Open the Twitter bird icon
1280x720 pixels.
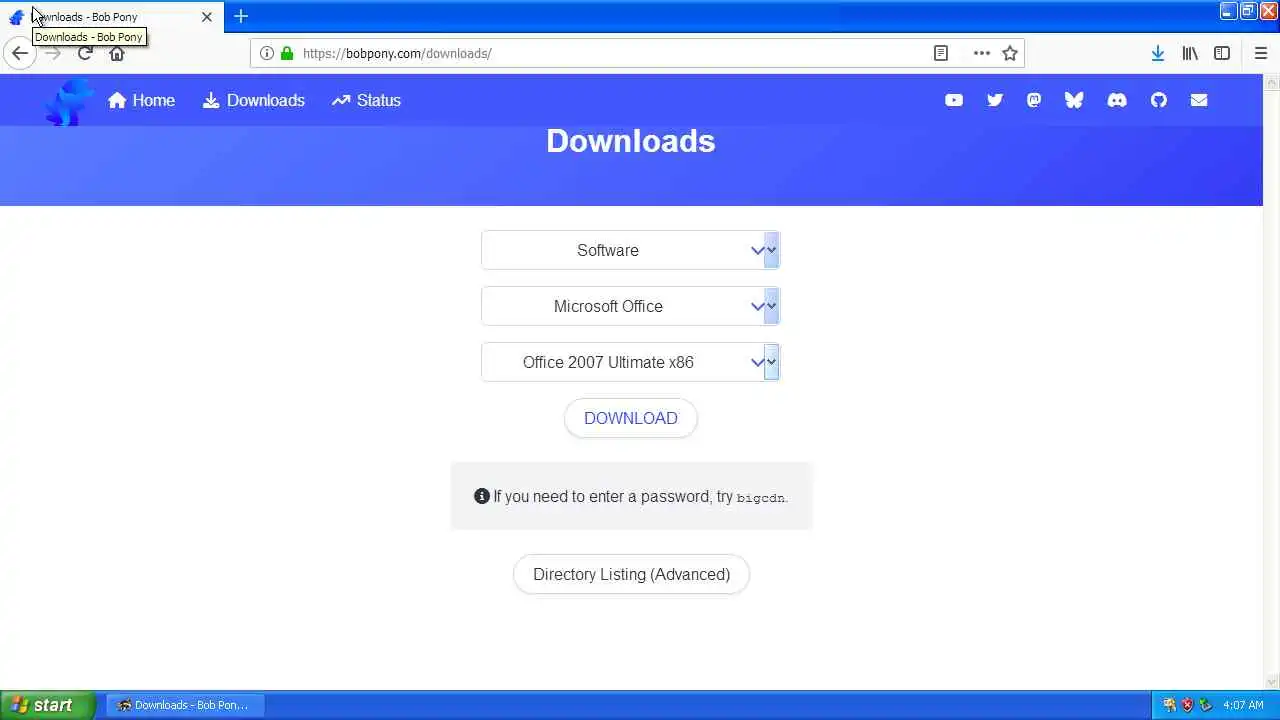tap(994, 100)
